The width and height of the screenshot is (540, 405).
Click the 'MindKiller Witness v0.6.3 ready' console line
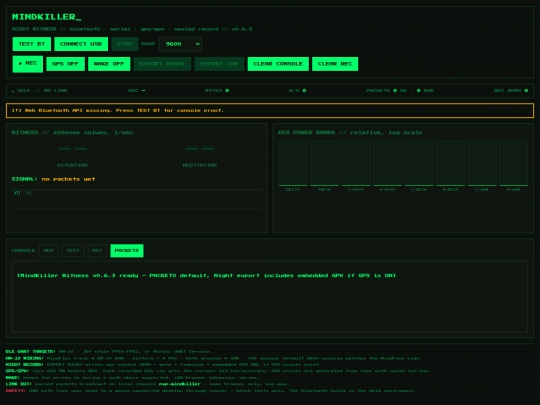coord(207,276)
